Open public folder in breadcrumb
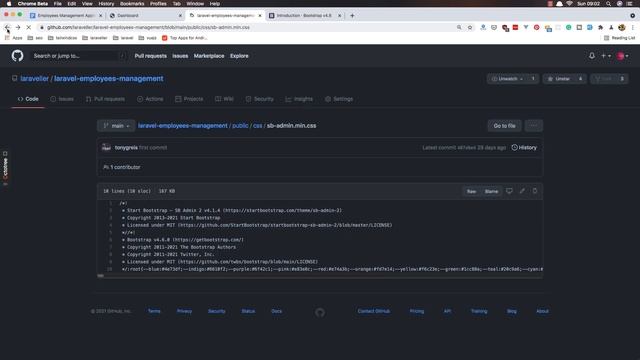Viewport: 640px width, 360px height. click(x=240, y=126)
